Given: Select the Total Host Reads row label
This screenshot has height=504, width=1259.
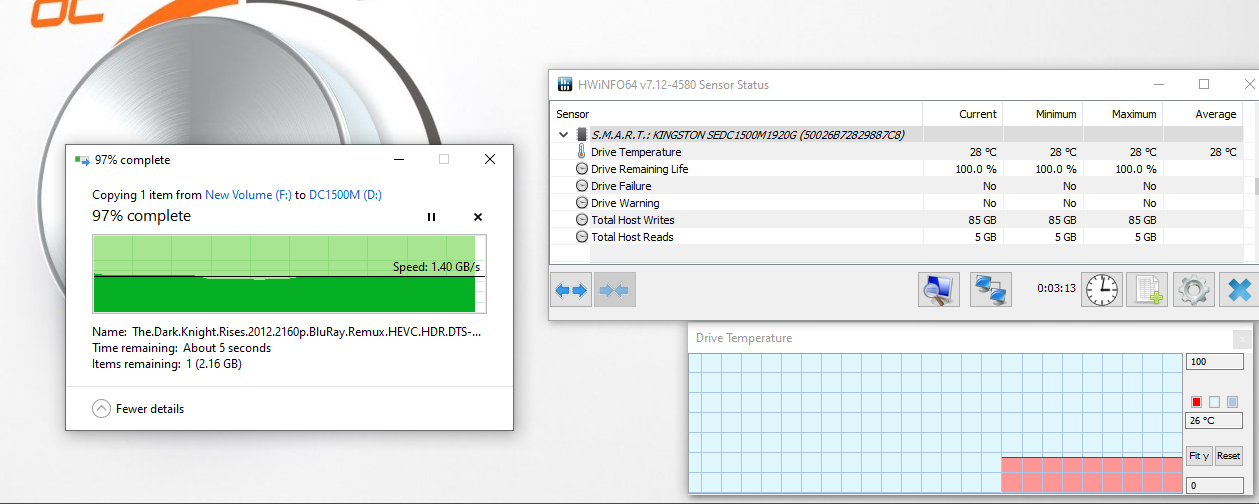Looking at the screenshot, I should (632, 237).
